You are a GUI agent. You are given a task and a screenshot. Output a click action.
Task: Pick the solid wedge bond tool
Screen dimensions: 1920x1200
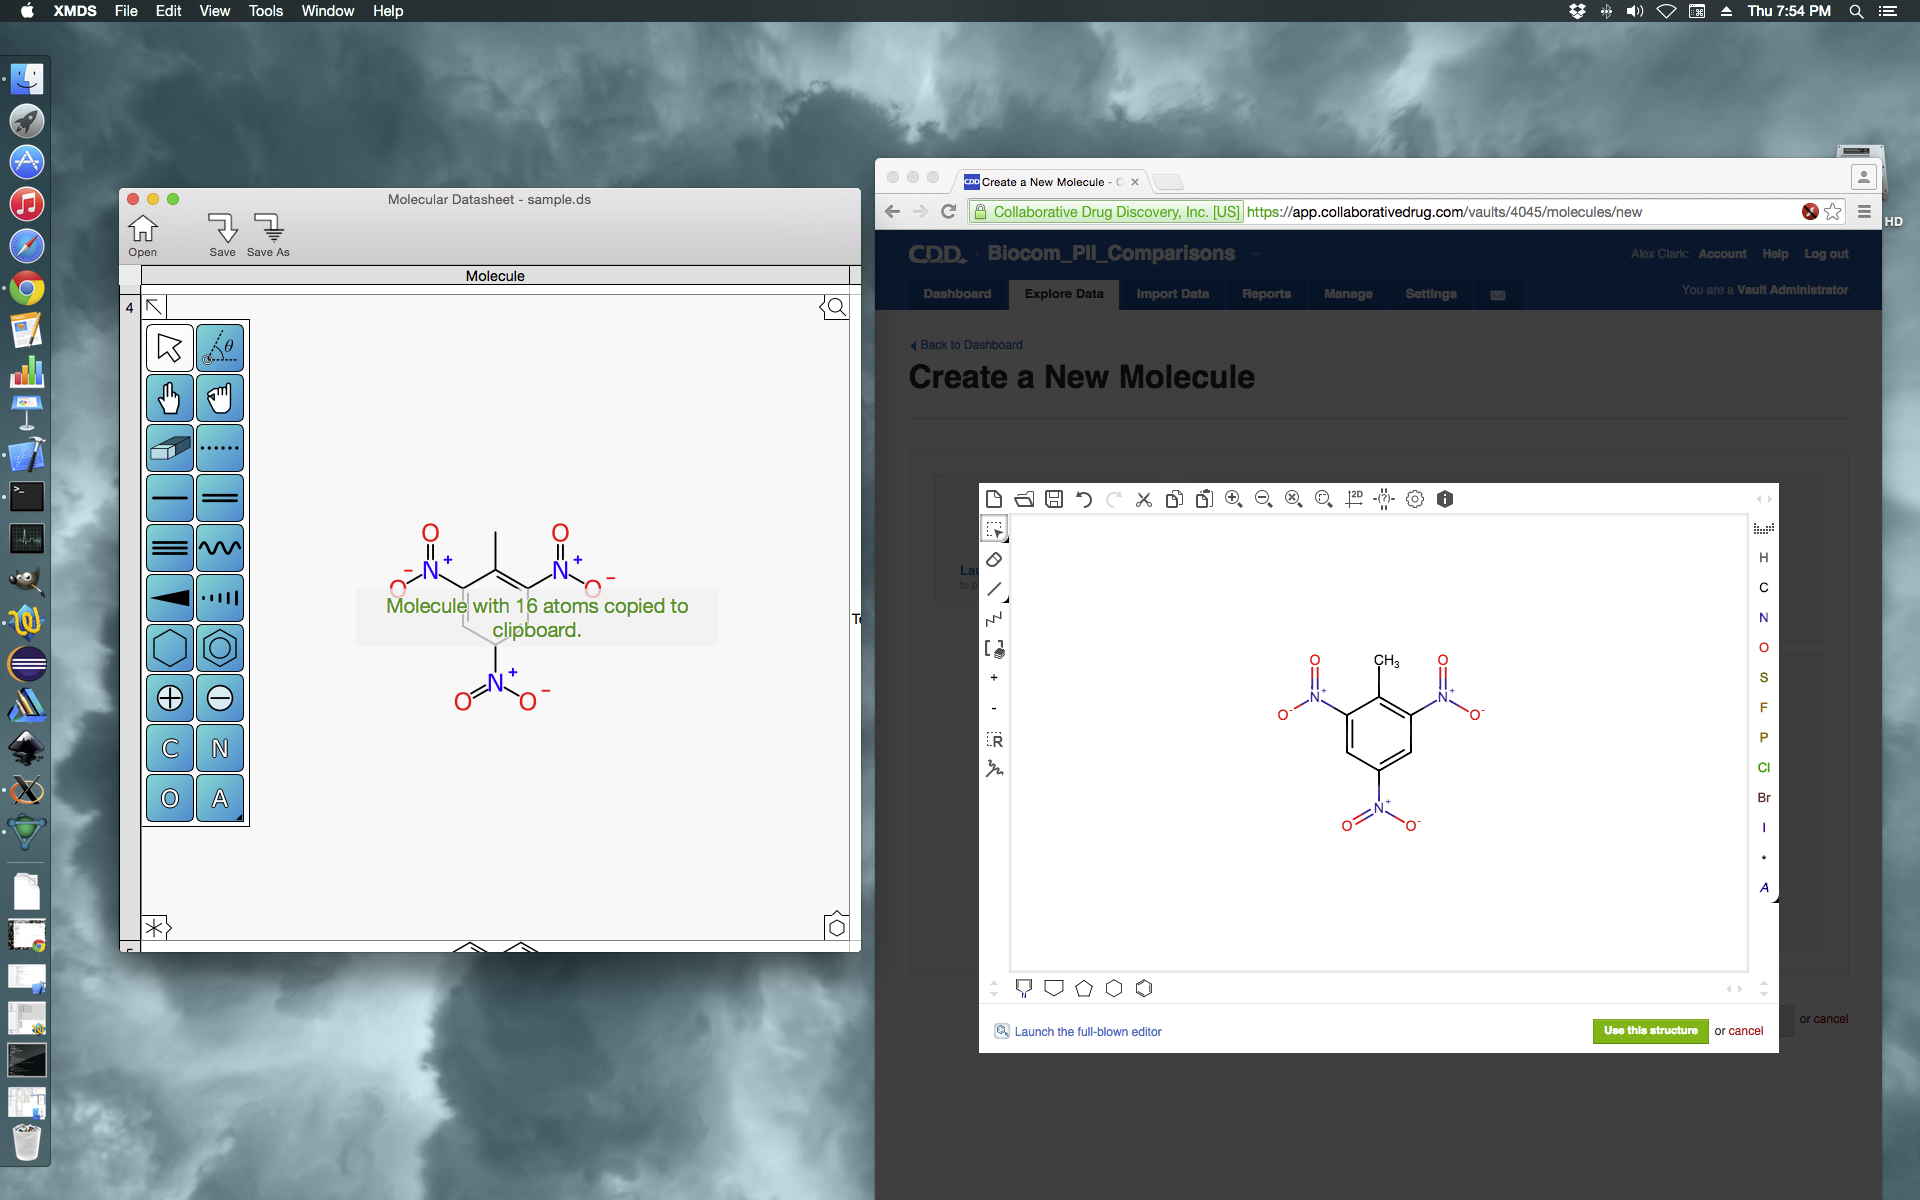coord(169,598)
